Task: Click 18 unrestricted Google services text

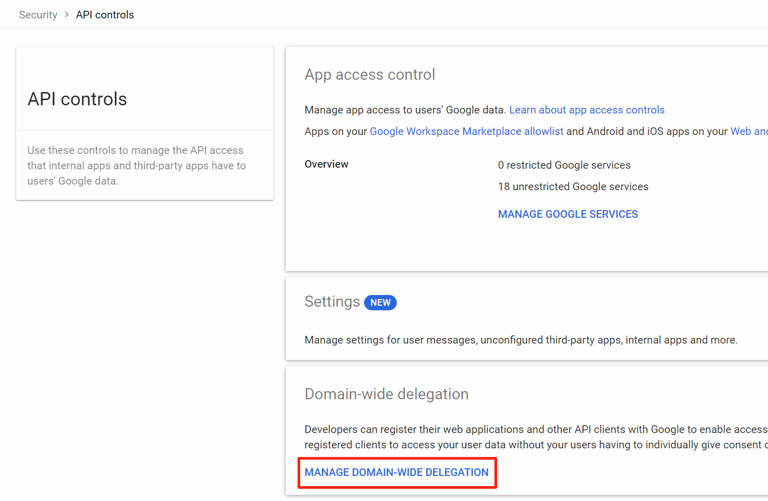Action: [x=573, y=187]
